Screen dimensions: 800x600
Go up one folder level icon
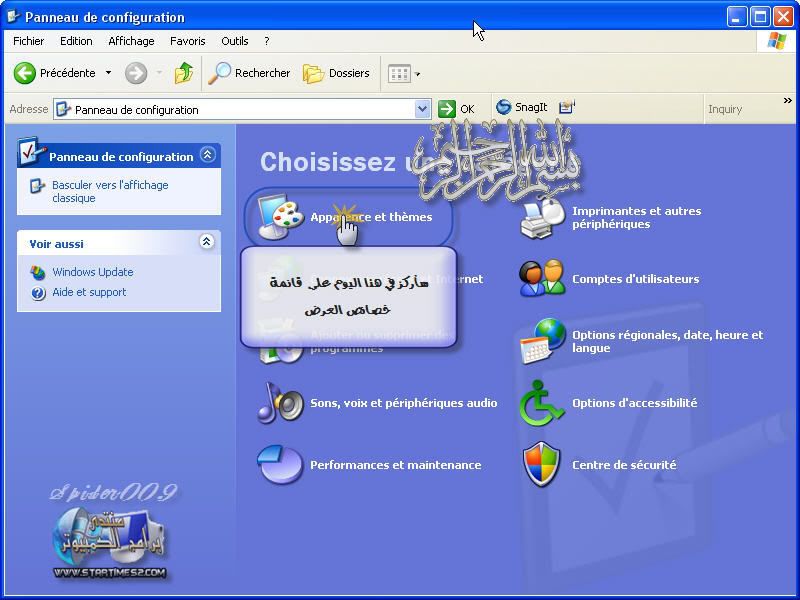[x=184, y=73]
